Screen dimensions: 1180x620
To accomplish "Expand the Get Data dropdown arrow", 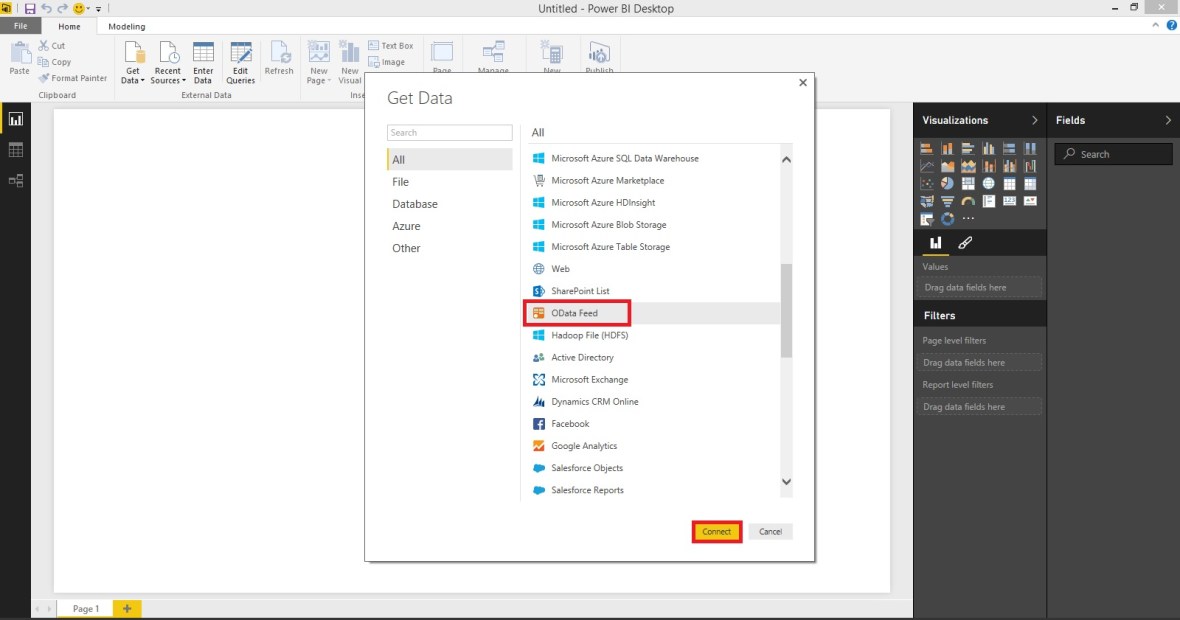I will (x=141, y=80).
